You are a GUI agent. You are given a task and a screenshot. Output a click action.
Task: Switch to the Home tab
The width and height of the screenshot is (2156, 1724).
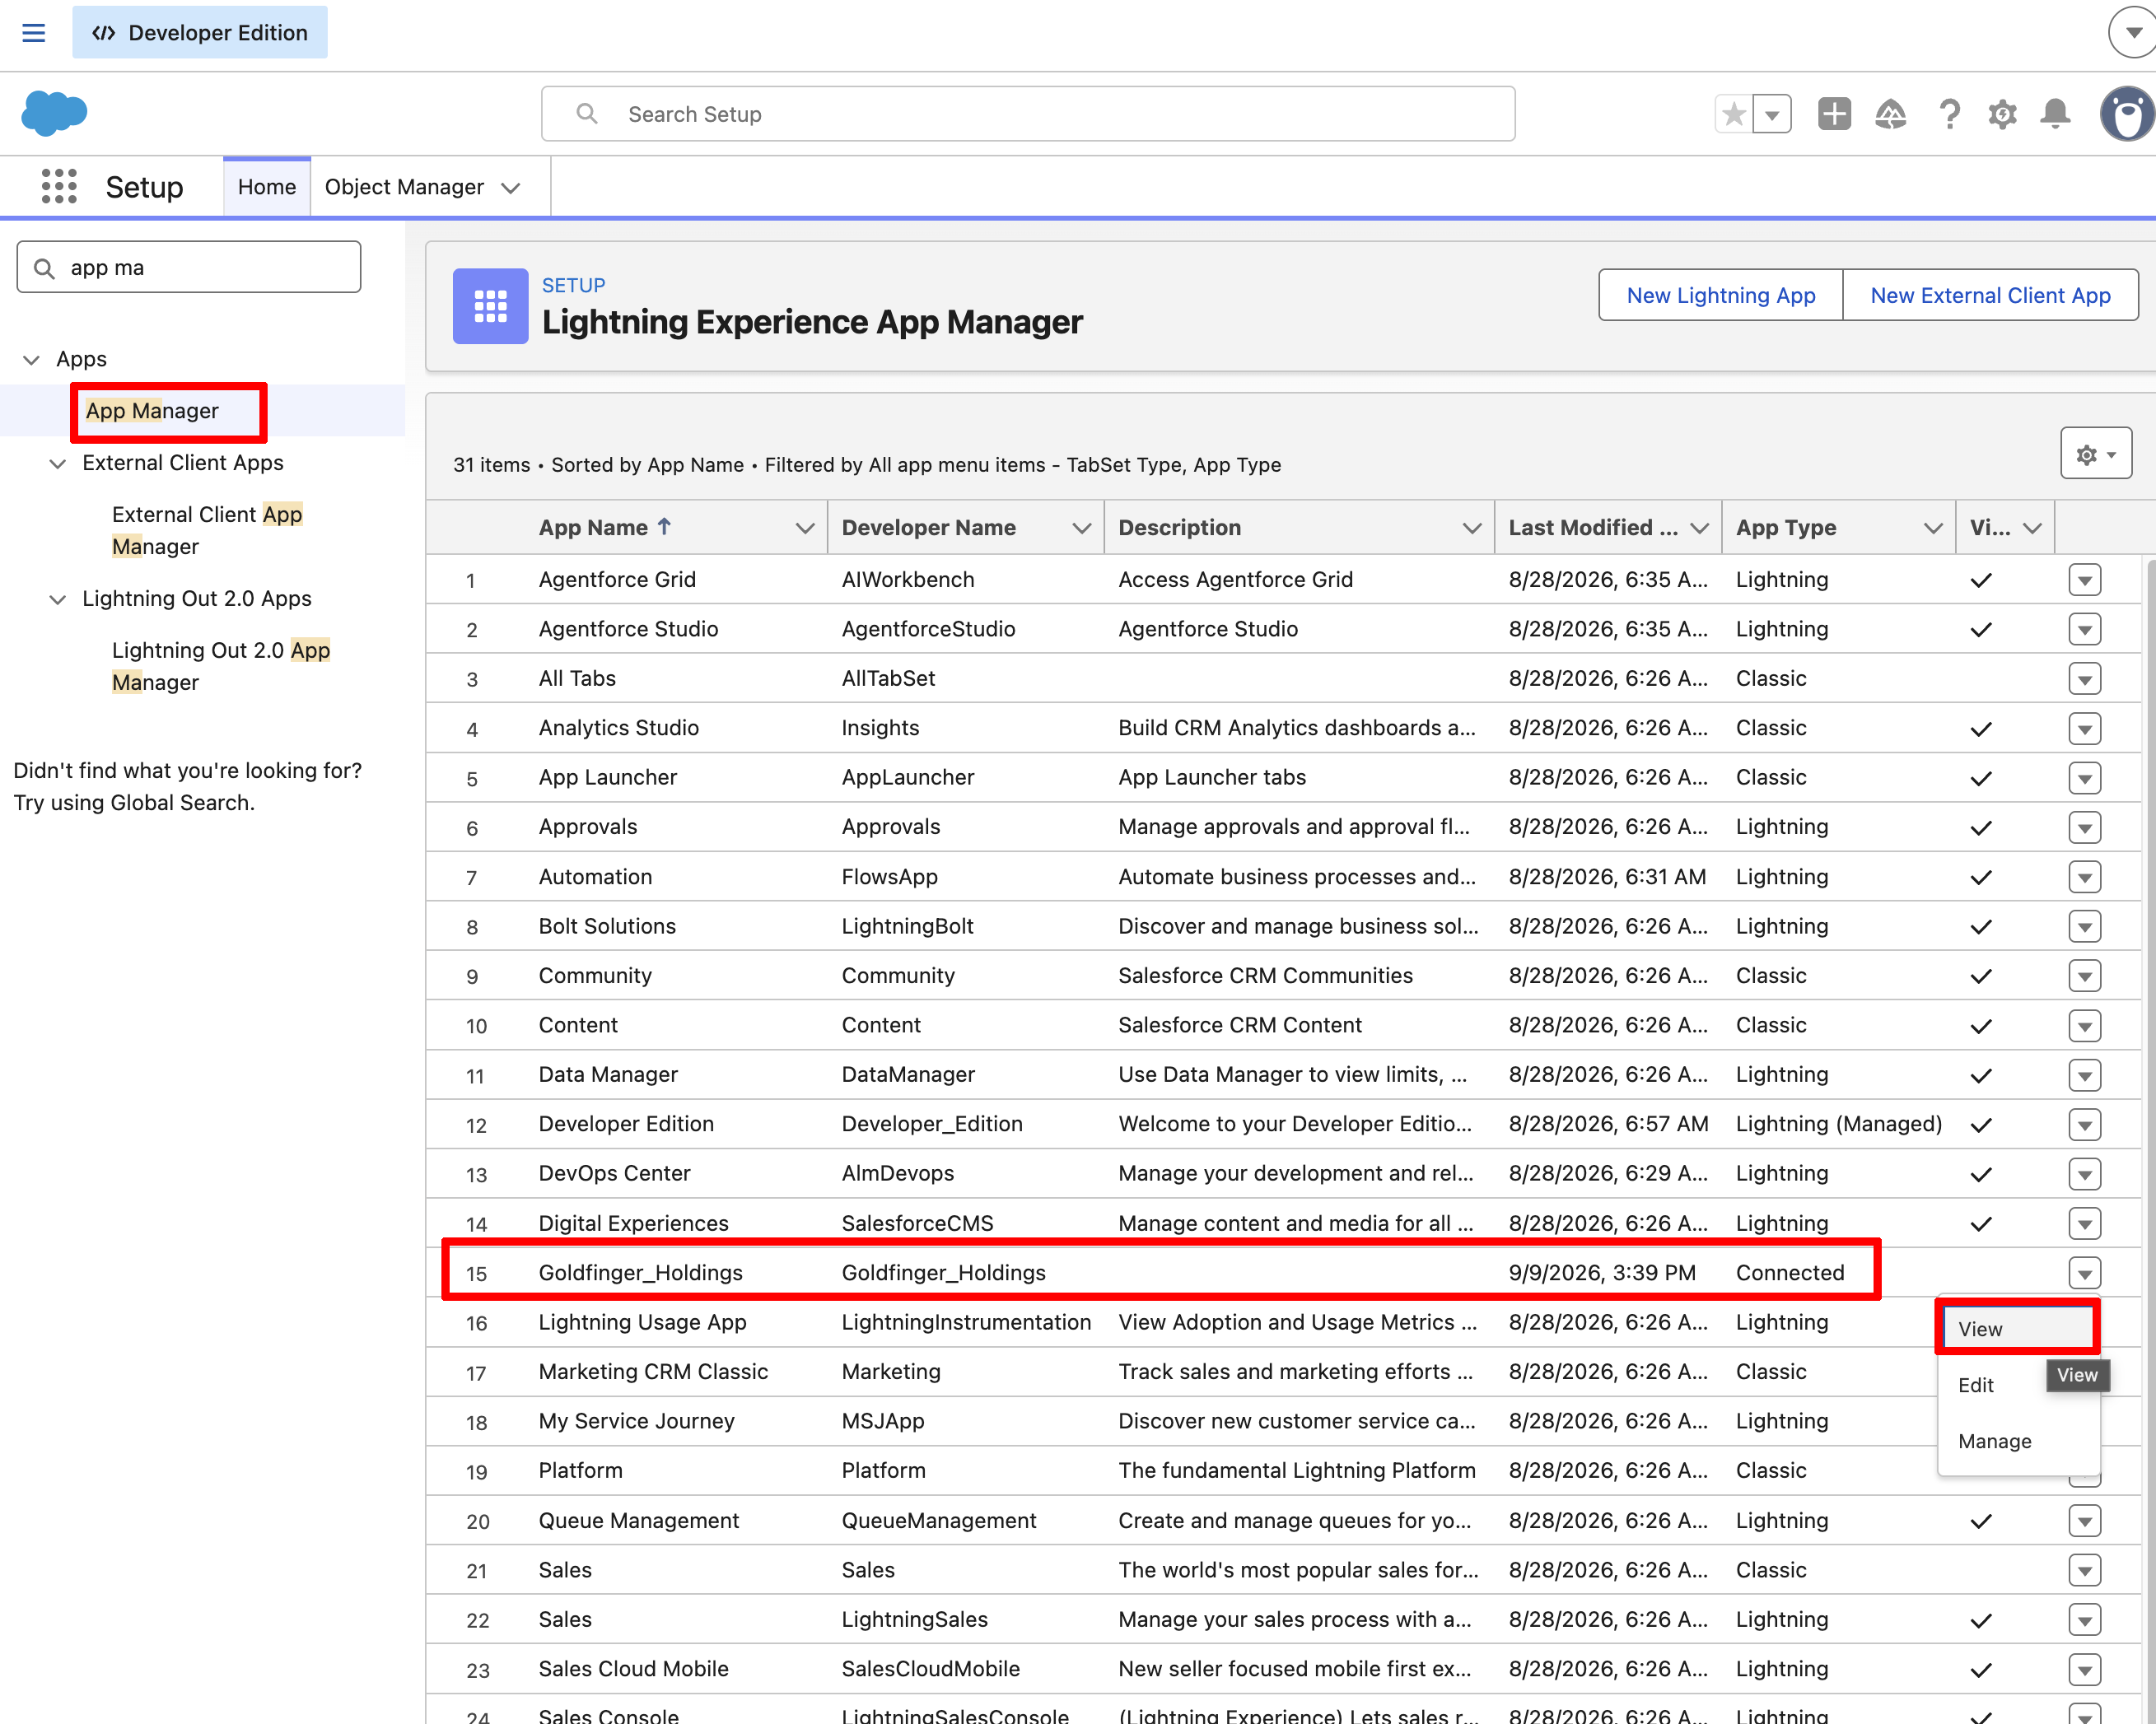(267, 187)
